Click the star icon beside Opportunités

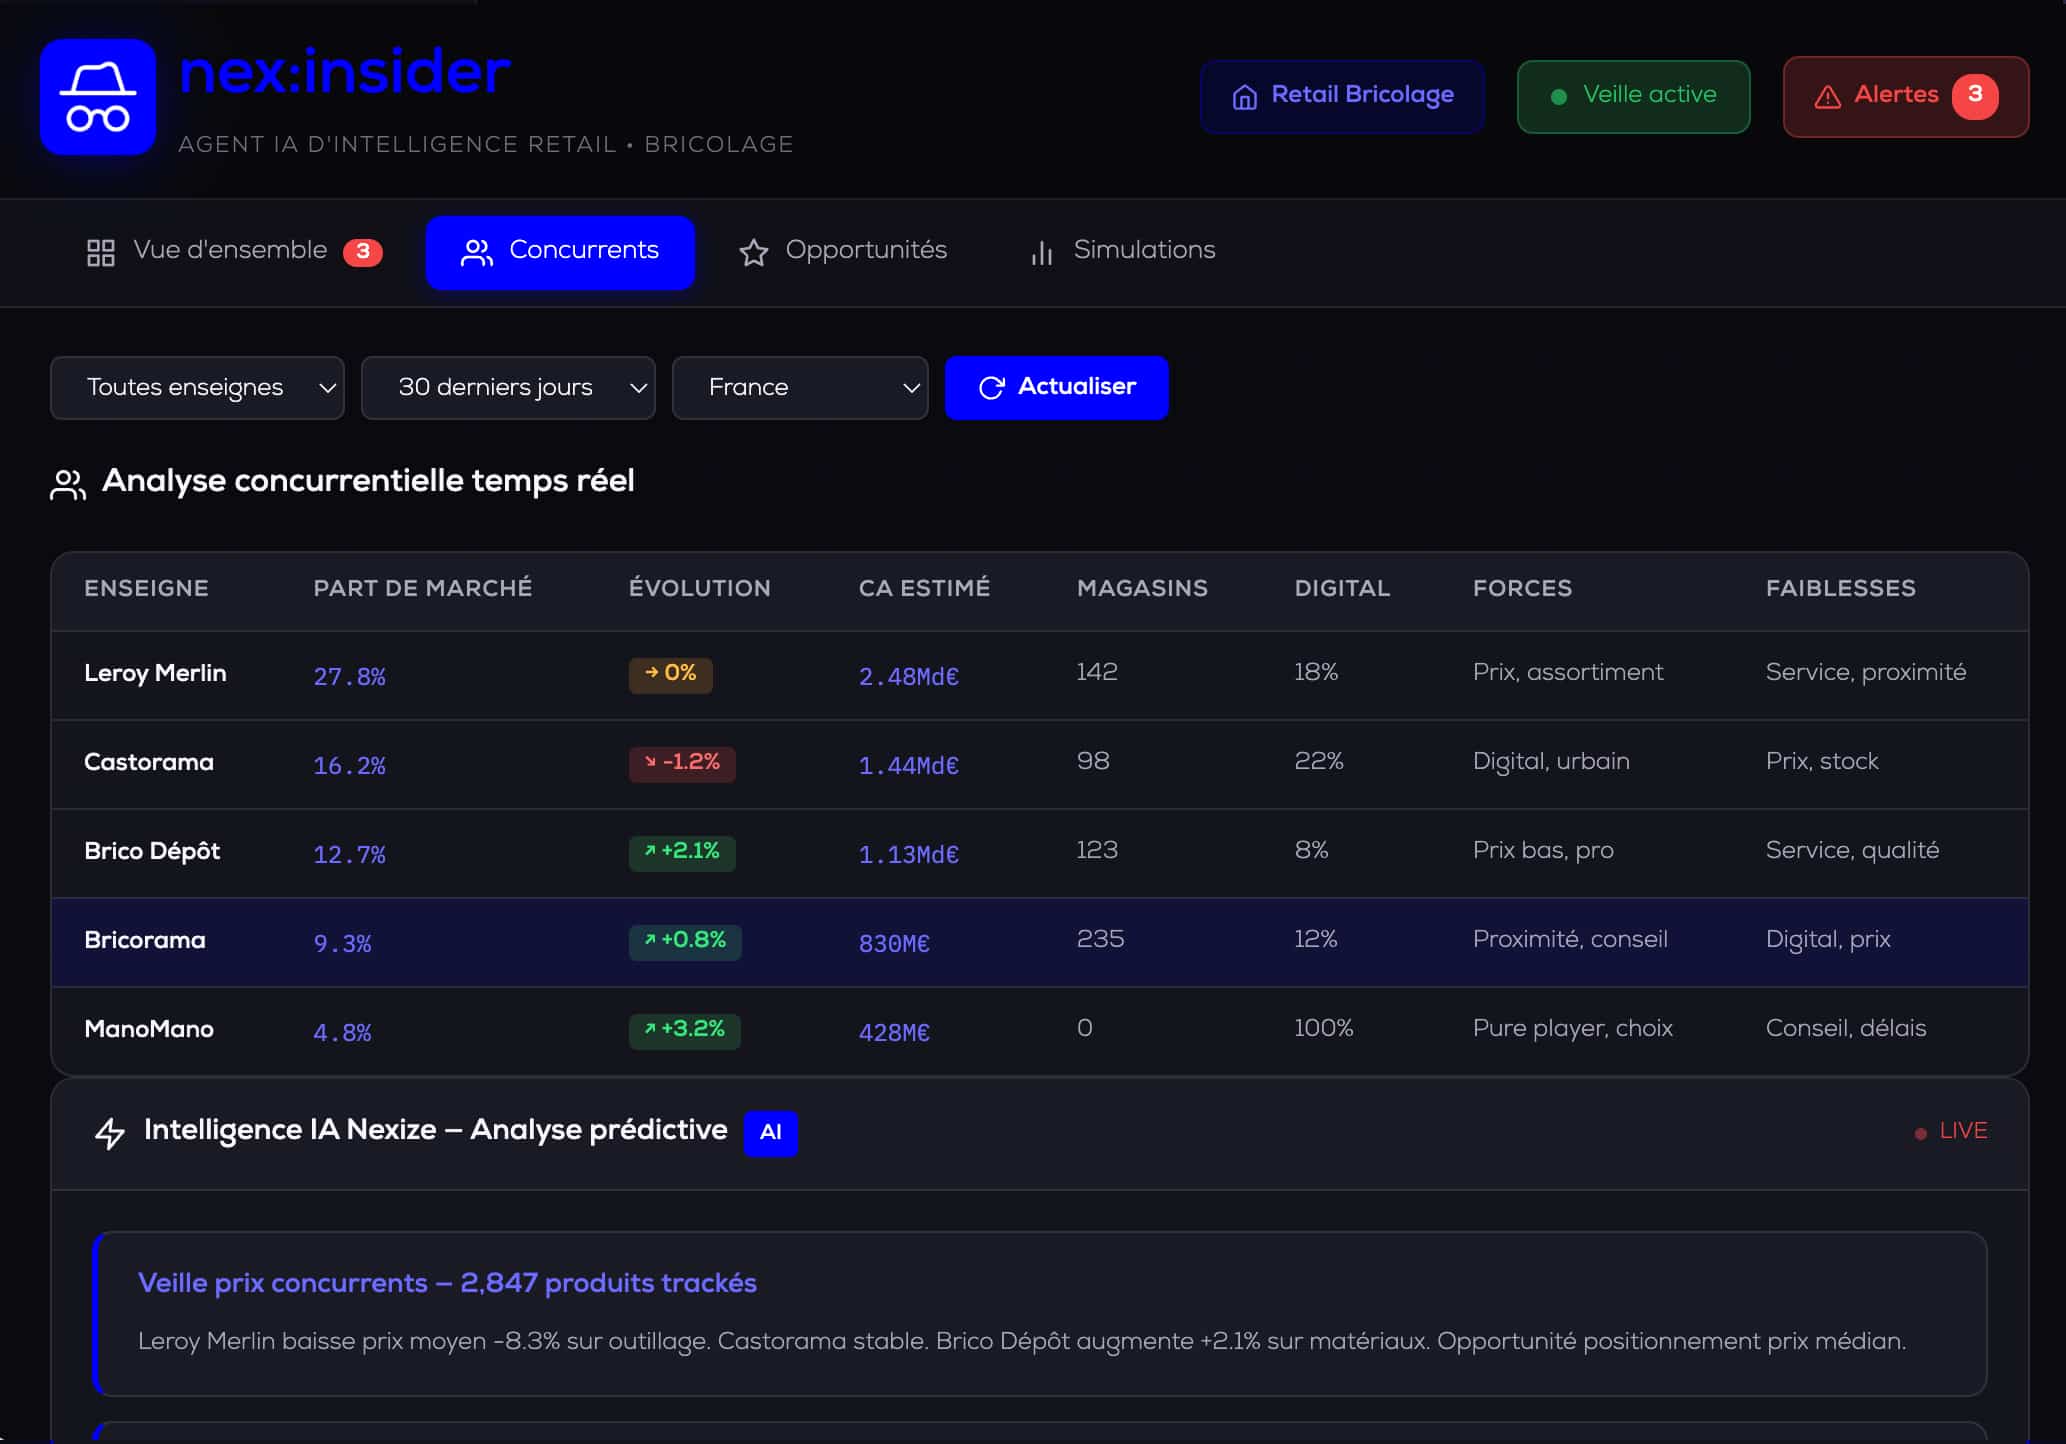pyautogui.click(x=753, y=252)
